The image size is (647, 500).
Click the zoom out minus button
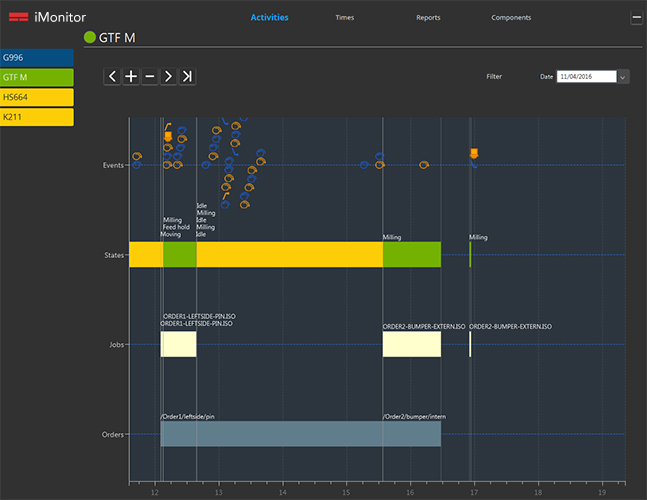click(149, 76)
